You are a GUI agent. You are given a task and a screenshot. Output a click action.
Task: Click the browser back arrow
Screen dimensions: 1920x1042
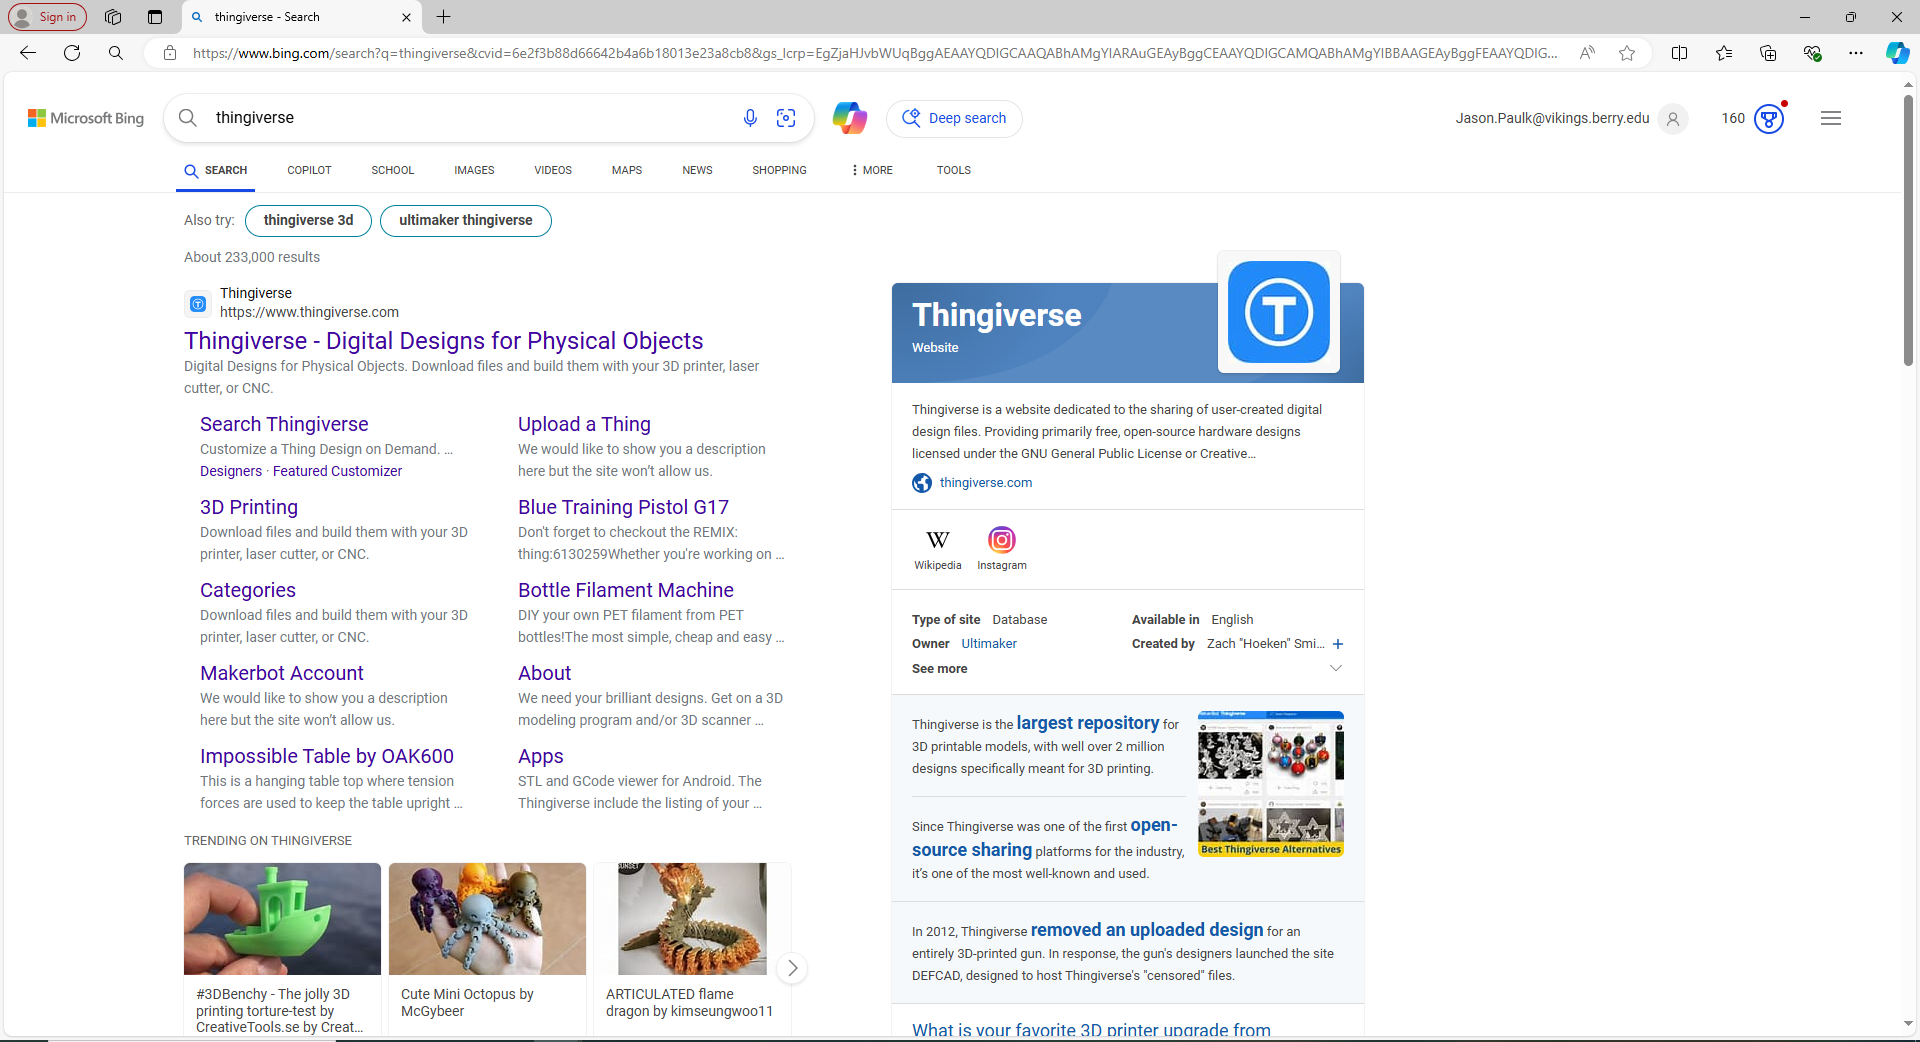point(28,53)
